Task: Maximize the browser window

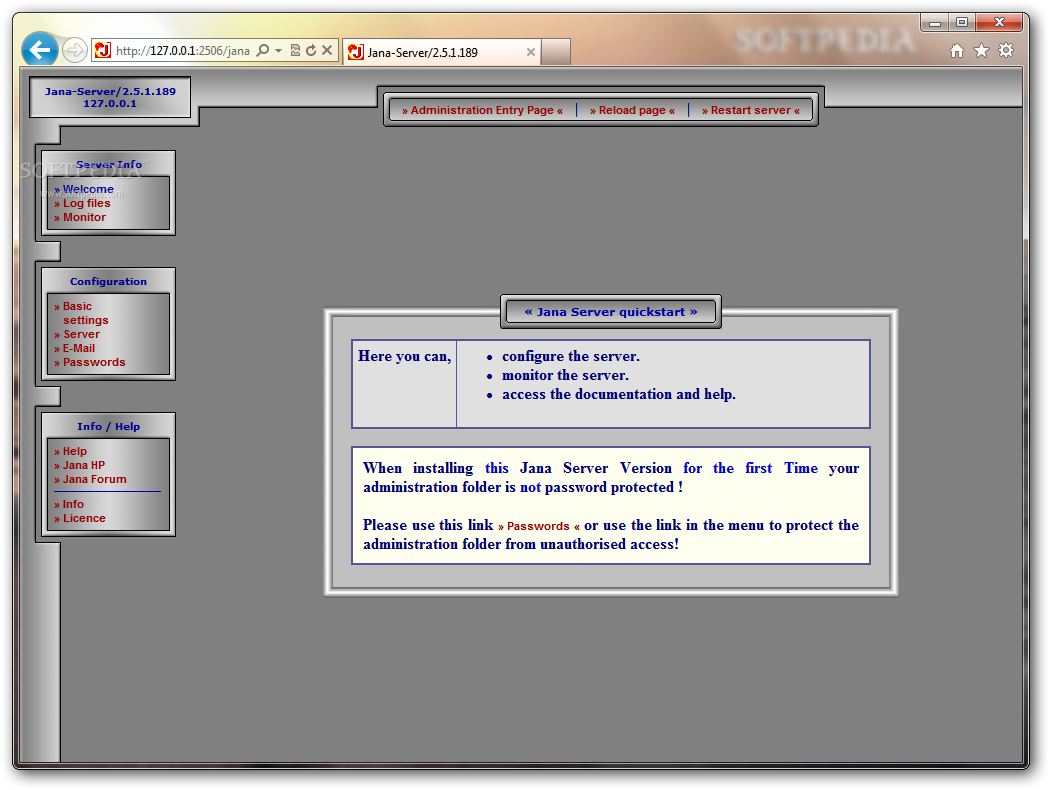Action: (x=962, y=23)
